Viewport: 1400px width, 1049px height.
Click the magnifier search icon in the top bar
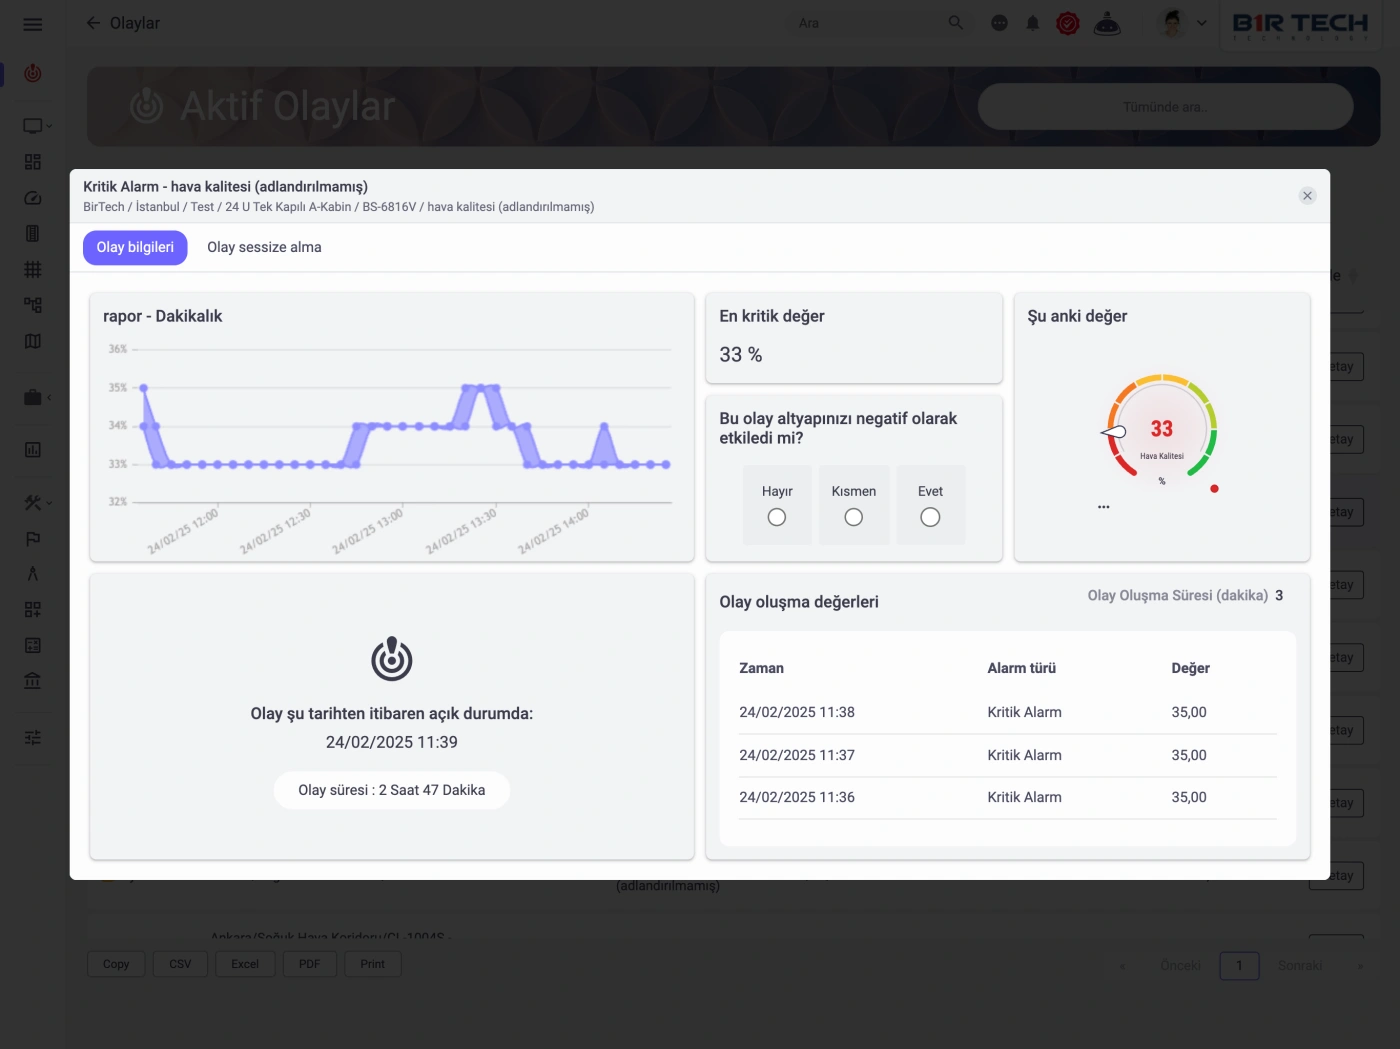coord(956,23)
